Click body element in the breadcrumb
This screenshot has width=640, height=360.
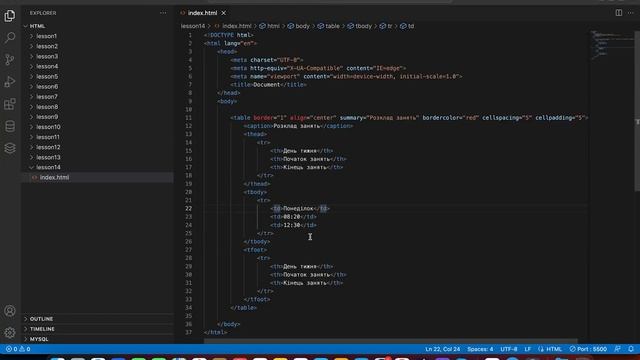tap(298, 26)
